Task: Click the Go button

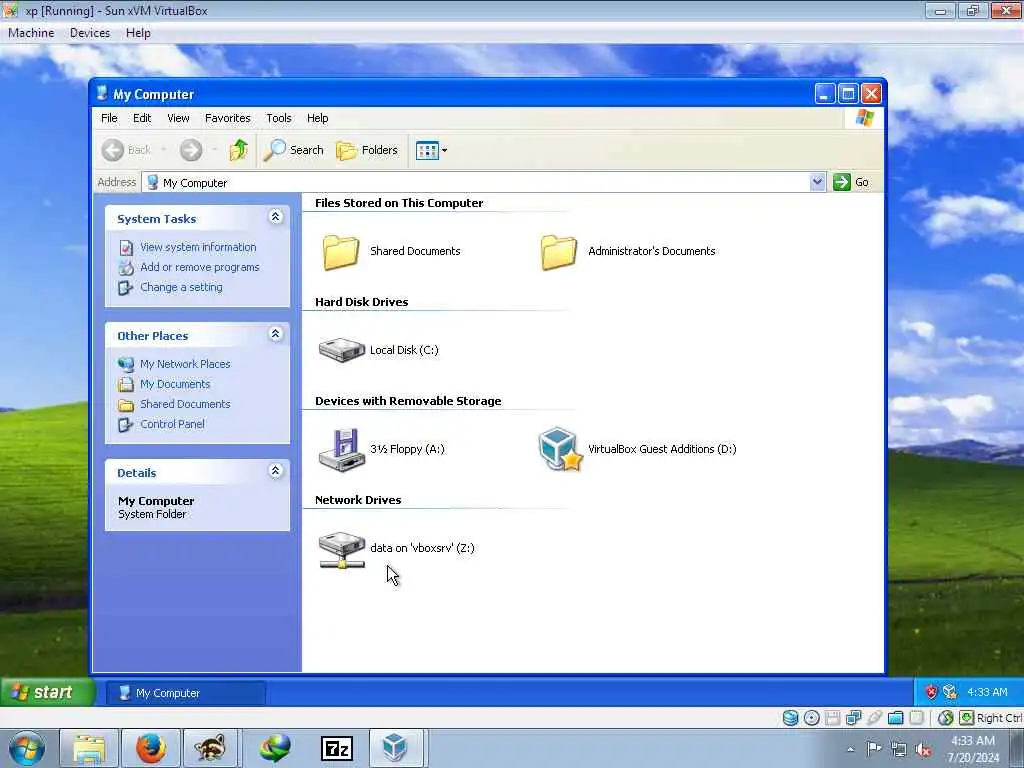Action: click(851, 182)
